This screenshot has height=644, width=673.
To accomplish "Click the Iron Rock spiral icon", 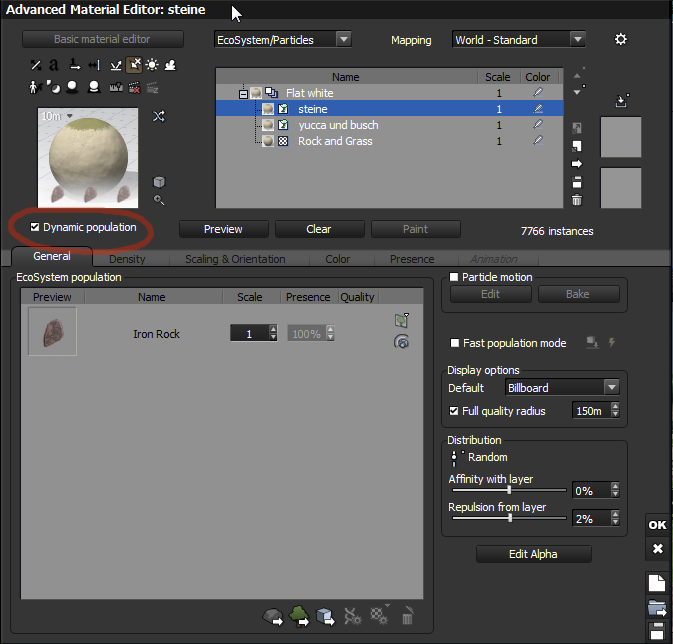I will (401, 342).
